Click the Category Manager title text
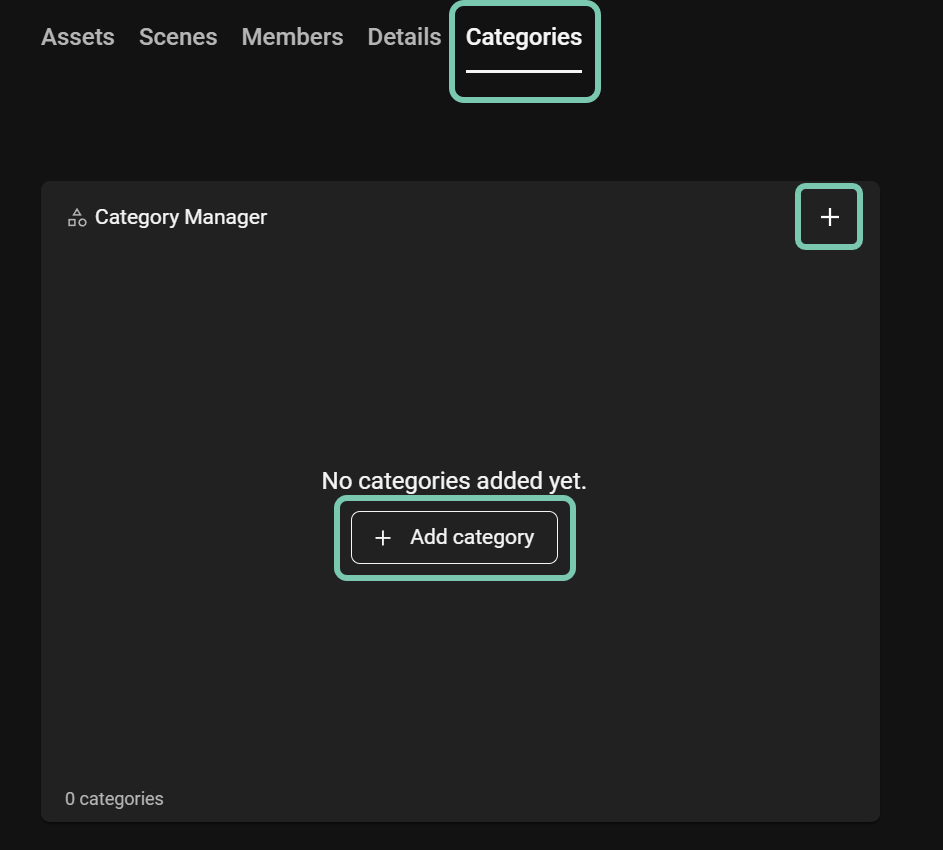Viewport: 943px width, 850px height. click(181, 217)
